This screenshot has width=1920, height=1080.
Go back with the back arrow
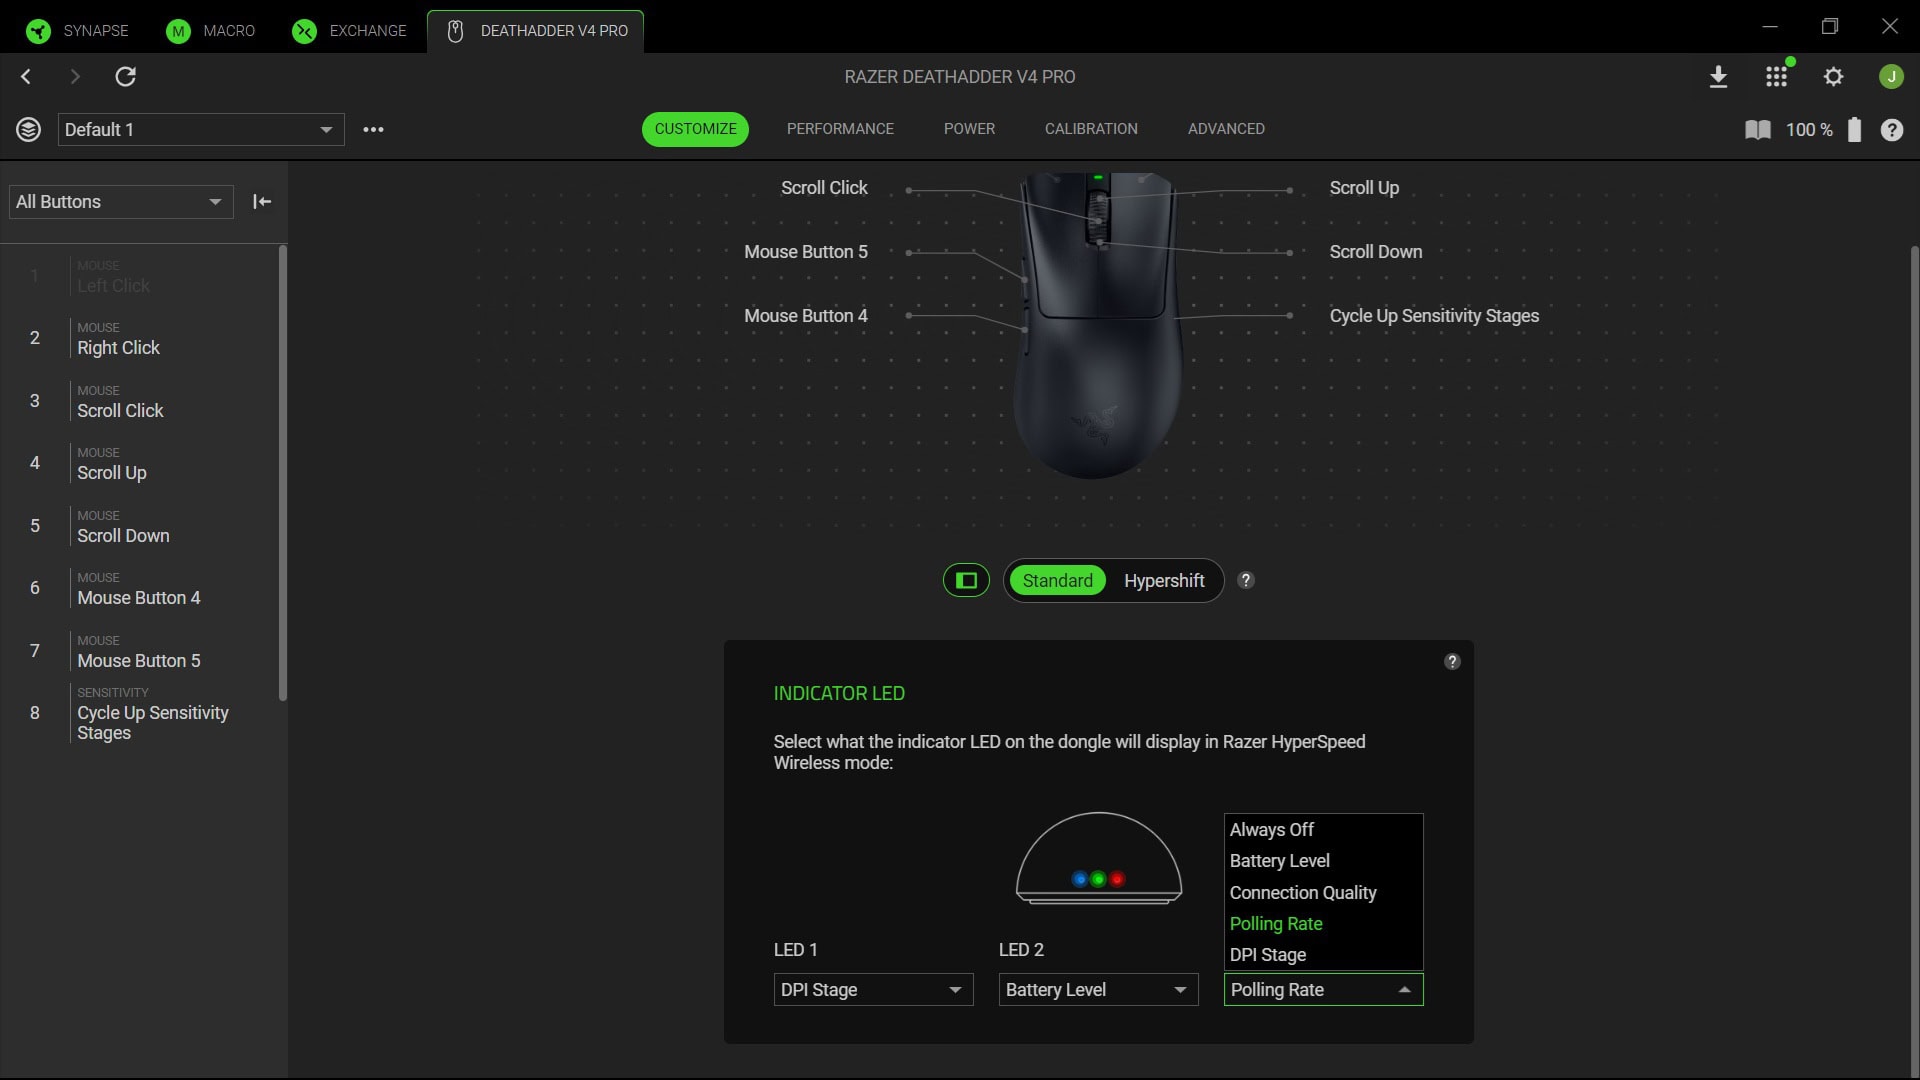27,77
